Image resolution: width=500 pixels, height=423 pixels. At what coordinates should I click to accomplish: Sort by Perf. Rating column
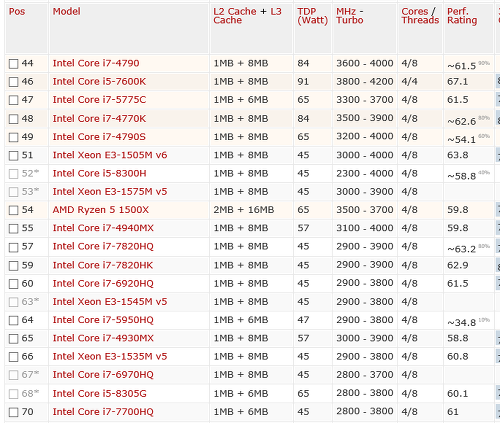tap(462, 16)
